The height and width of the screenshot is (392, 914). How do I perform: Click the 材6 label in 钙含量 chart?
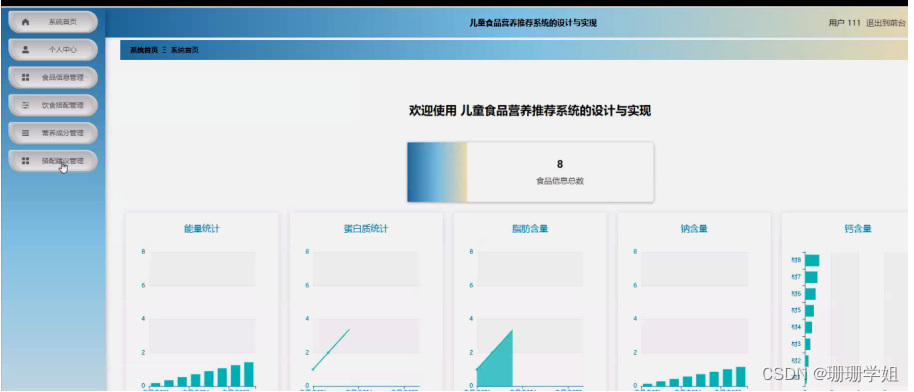[x=796, y=294]
